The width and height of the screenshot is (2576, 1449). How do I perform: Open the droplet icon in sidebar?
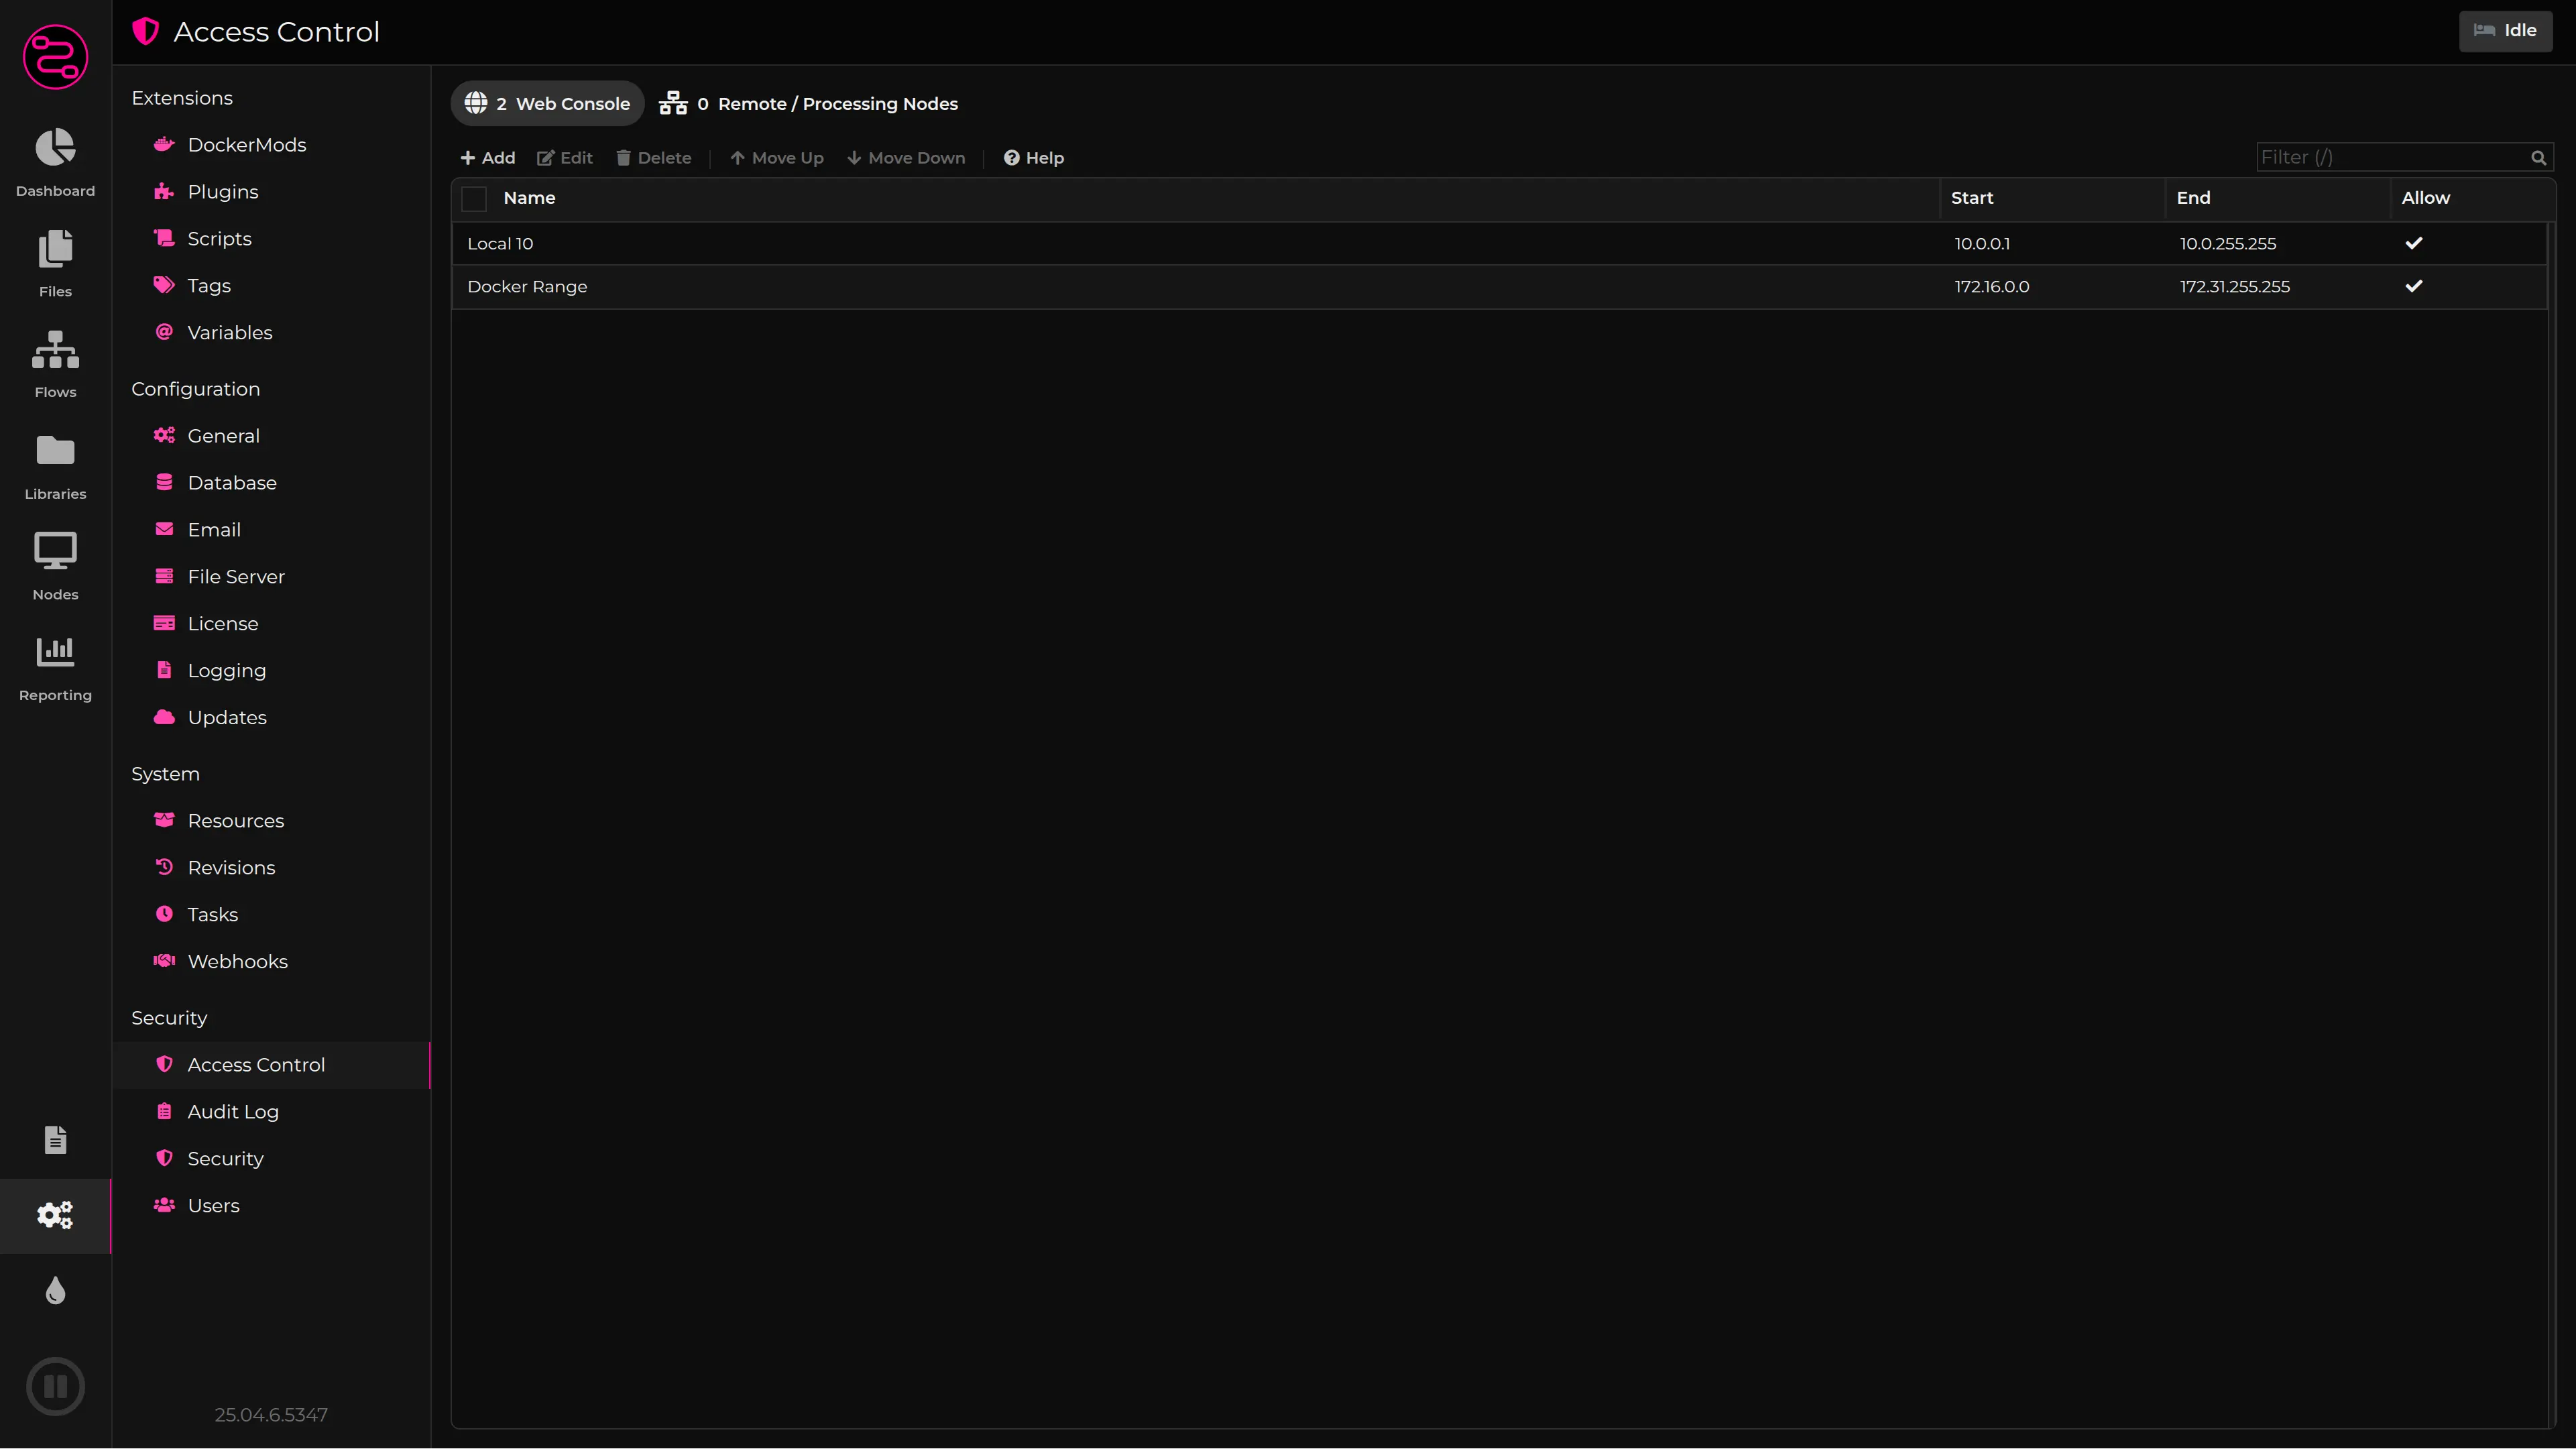[x=55, y=1291]
